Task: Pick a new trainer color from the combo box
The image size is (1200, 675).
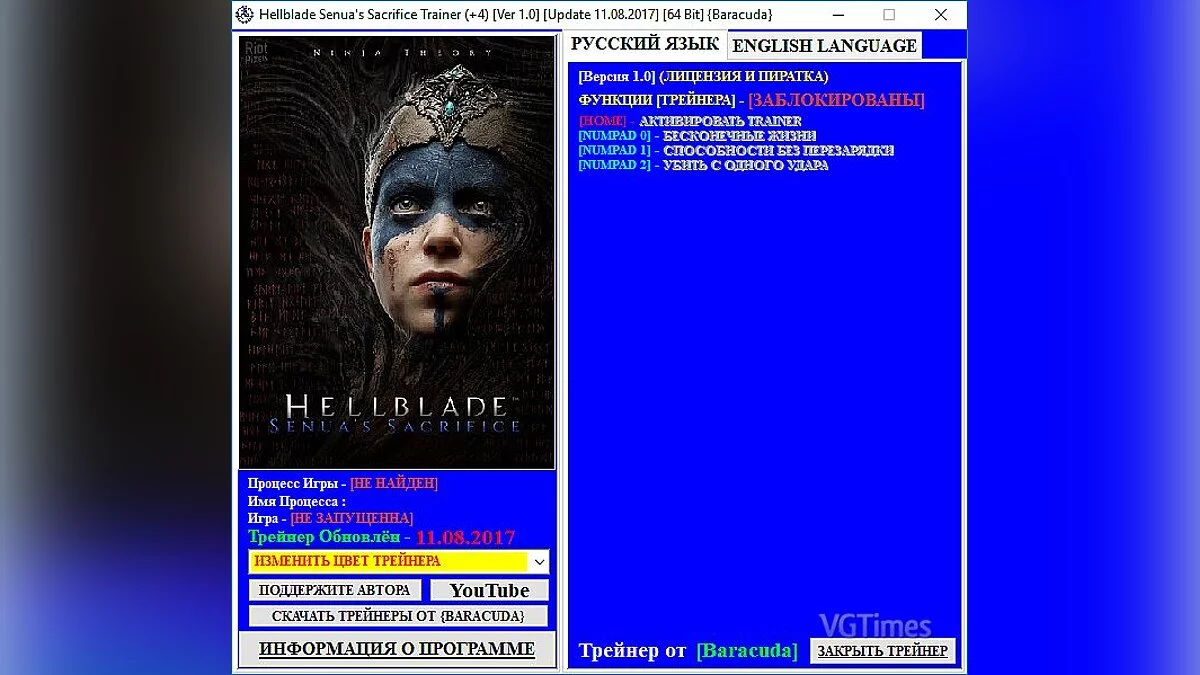Action: pyautogui.click(x=390, y=562)
